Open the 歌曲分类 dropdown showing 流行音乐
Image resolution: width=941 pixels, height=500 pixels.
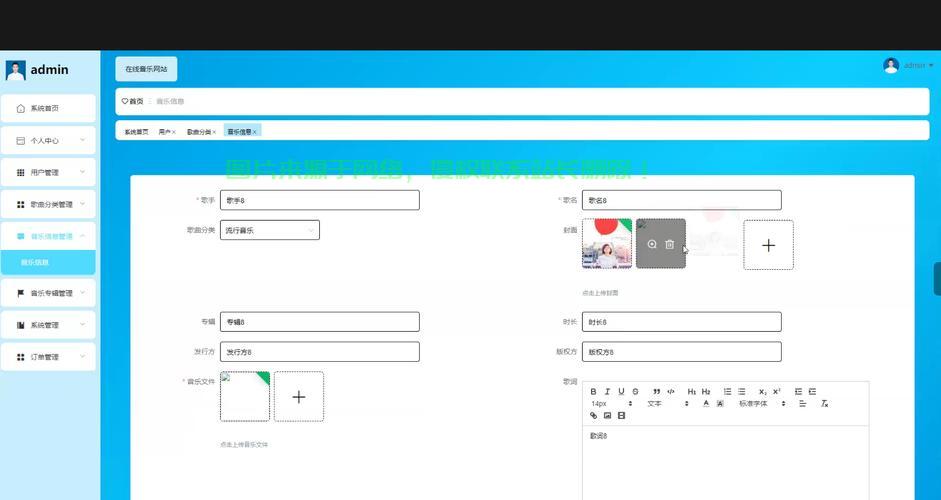pyautogui.click(x=269, y=230)
